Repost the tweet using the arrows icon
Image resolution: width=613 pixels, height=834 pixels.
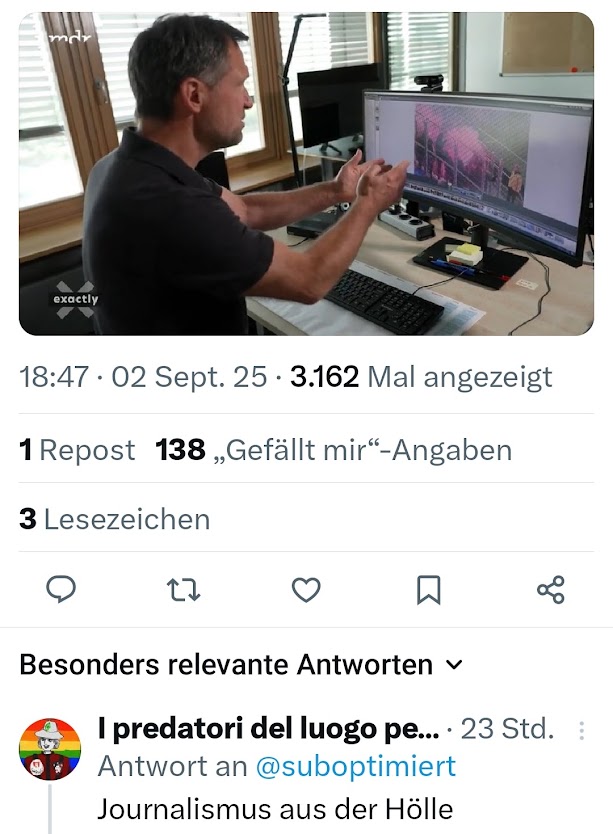[x=184, y=590]
